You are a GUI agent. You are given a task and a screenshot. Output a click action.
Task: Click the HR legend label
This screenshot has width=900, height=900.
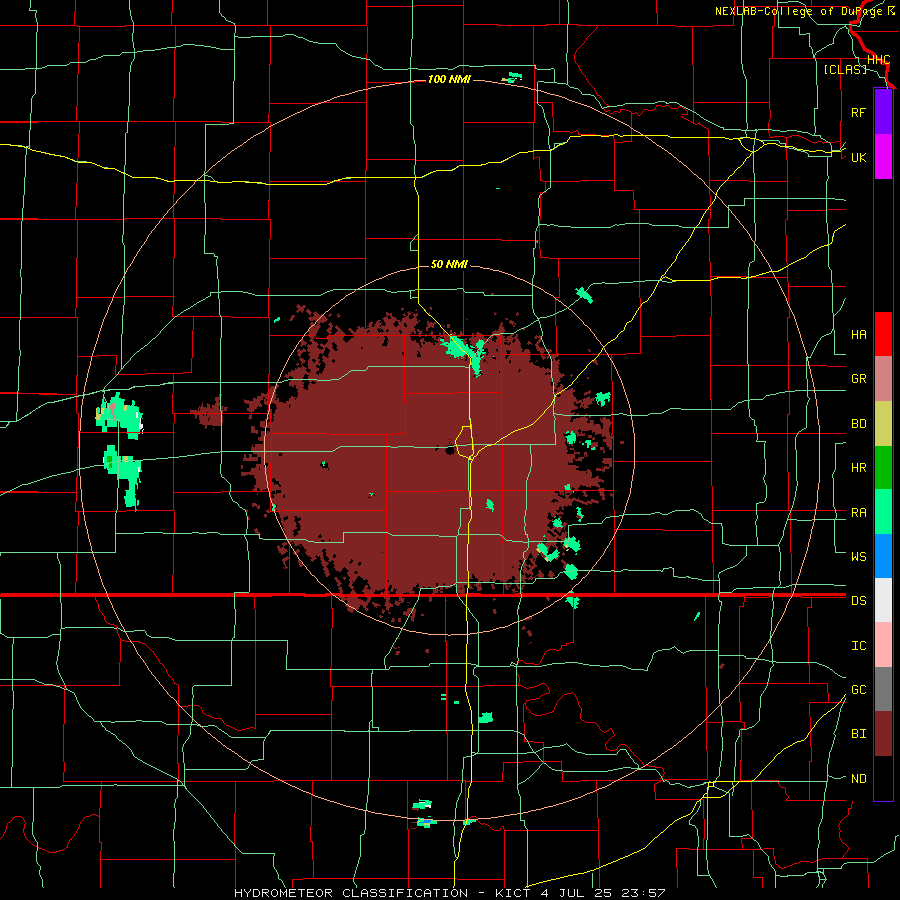pyautogui.click(x=858, y=468)
